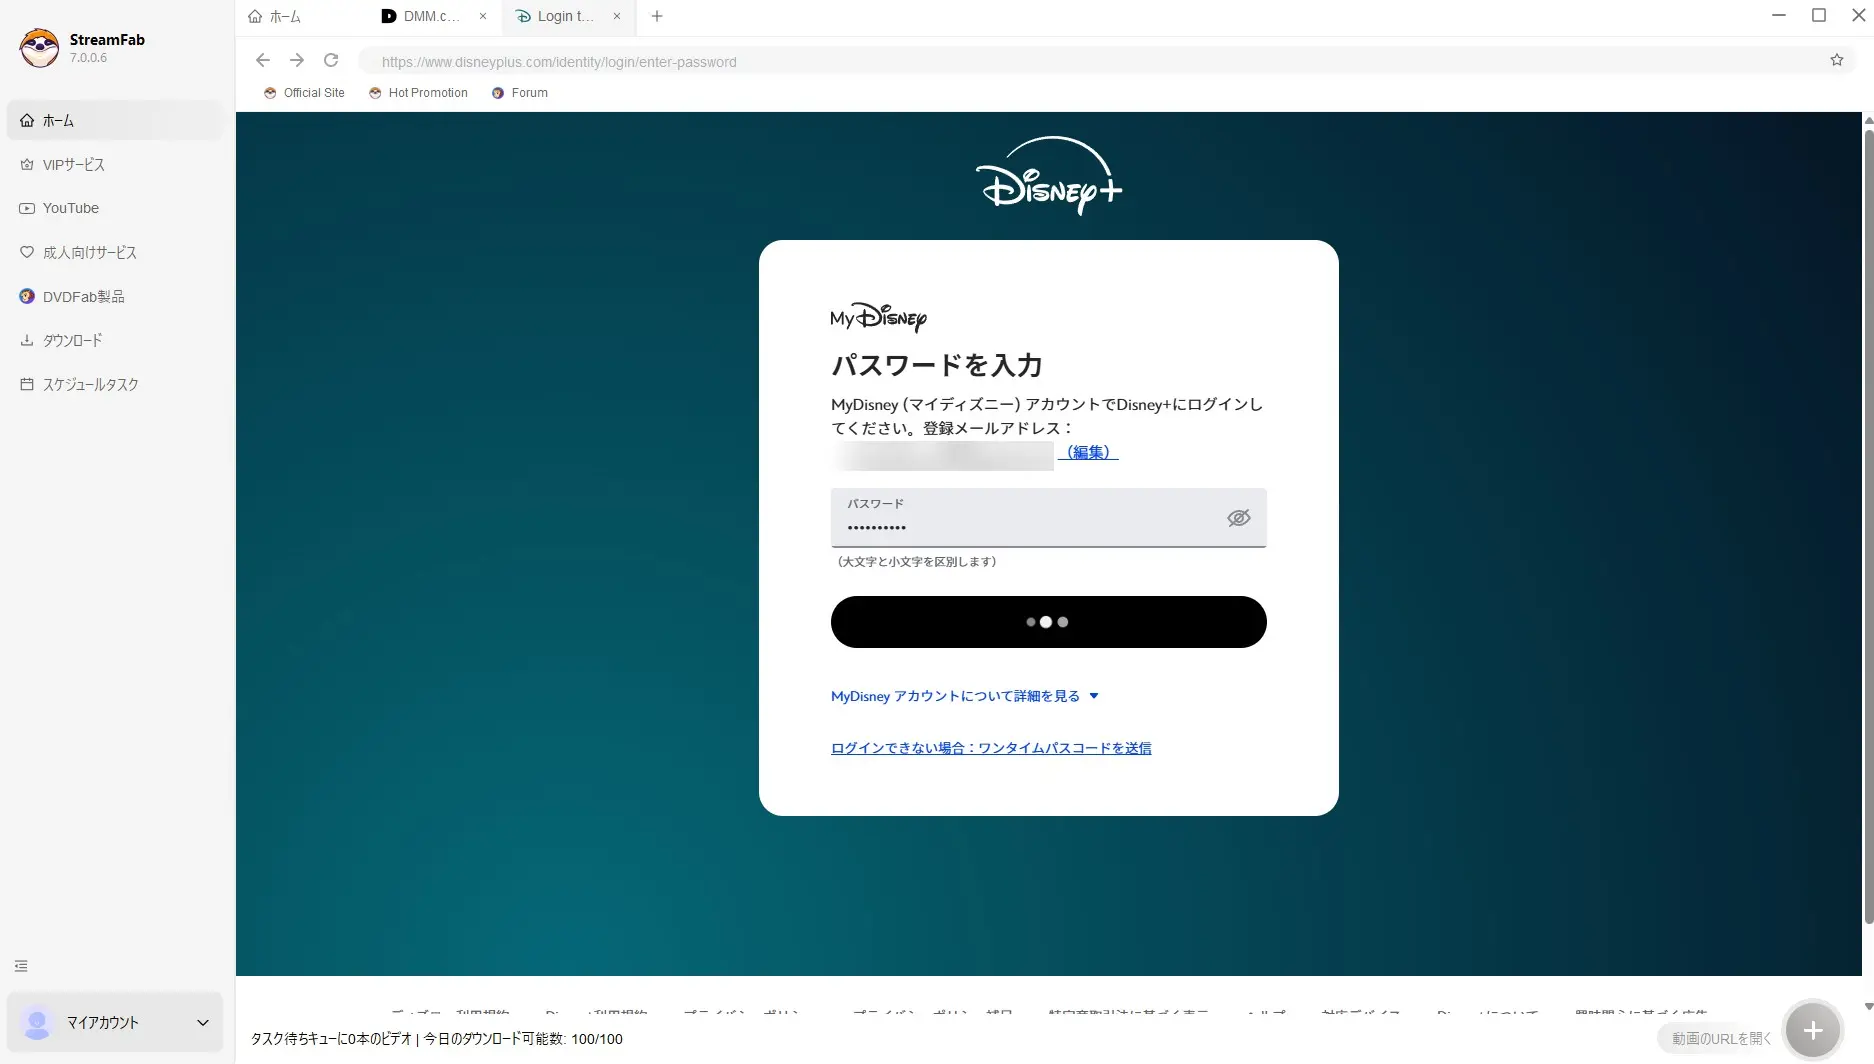Image resolution: width=1874 pixels, height=1064 pixels.
Task: Click the Disney+ logo
Action: [x=1049, y=176]
